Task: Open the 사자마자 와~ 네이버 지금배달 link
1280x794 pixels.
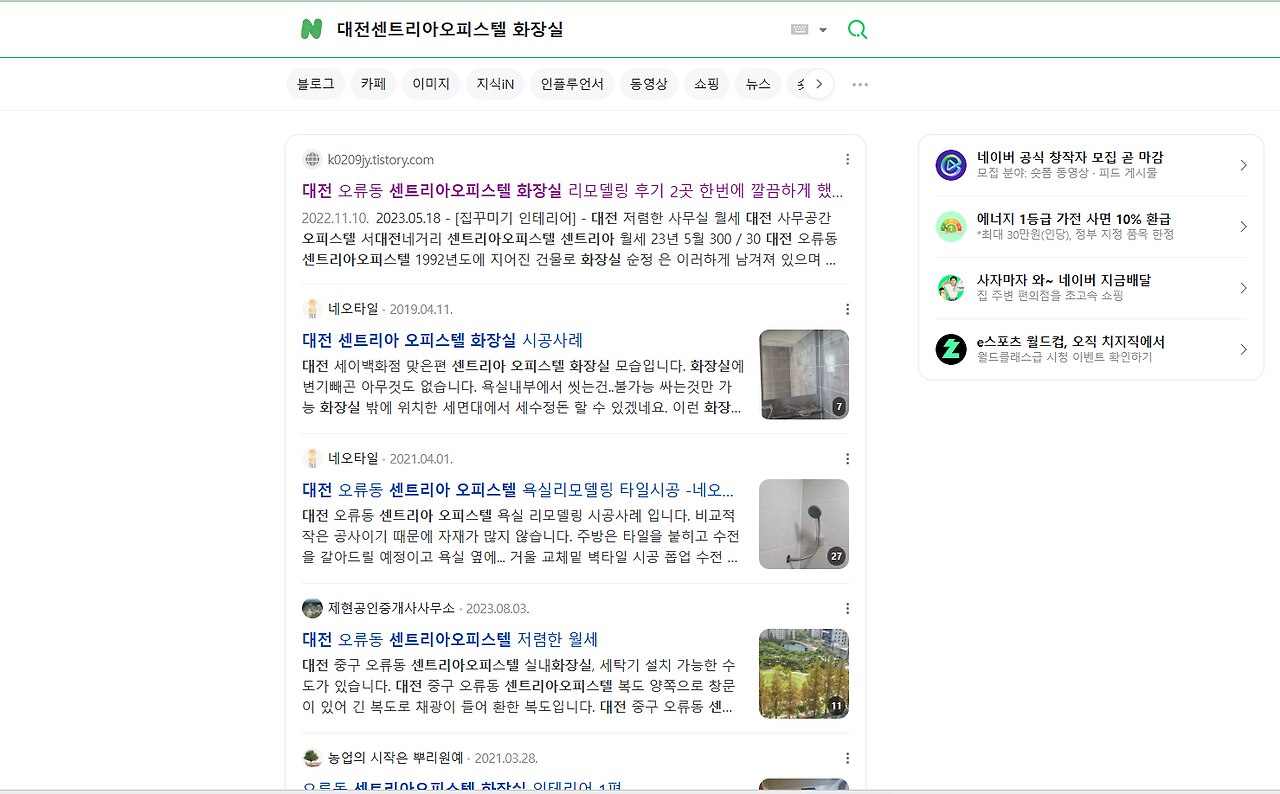Action: [x=1064, y=280]
